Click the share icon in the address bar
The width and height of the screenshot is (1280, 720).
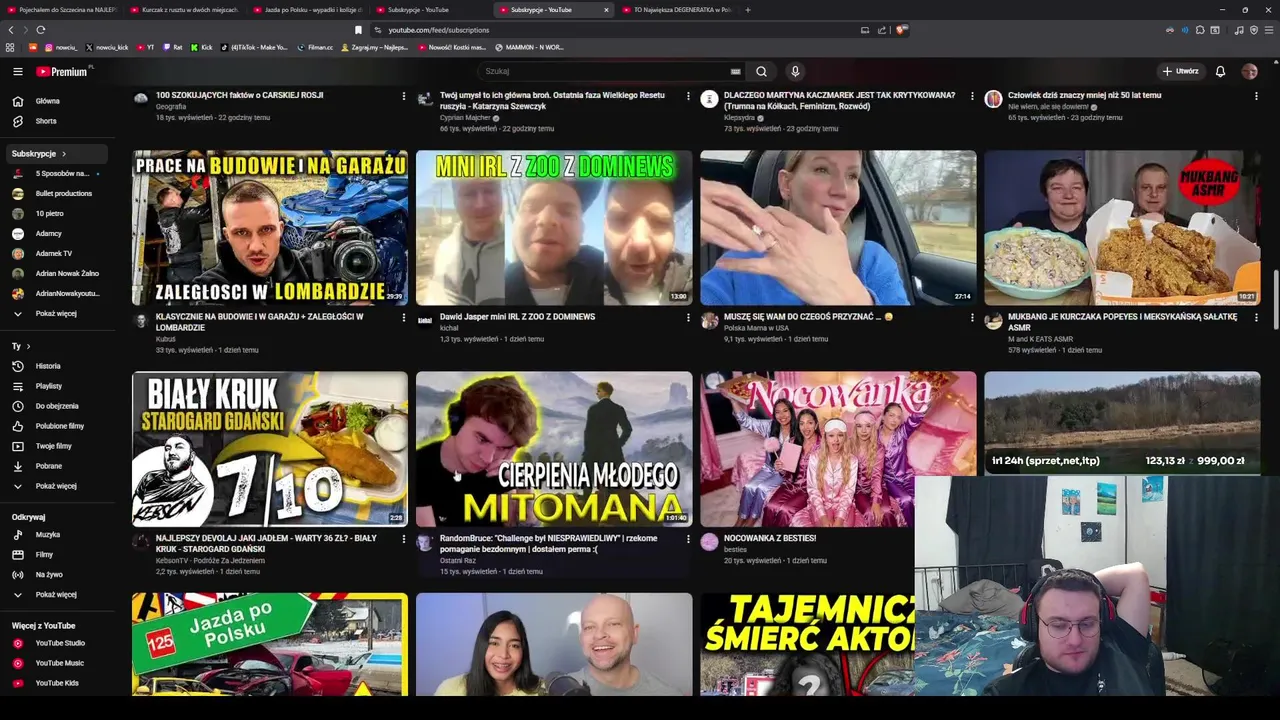(x=882, y=30)
